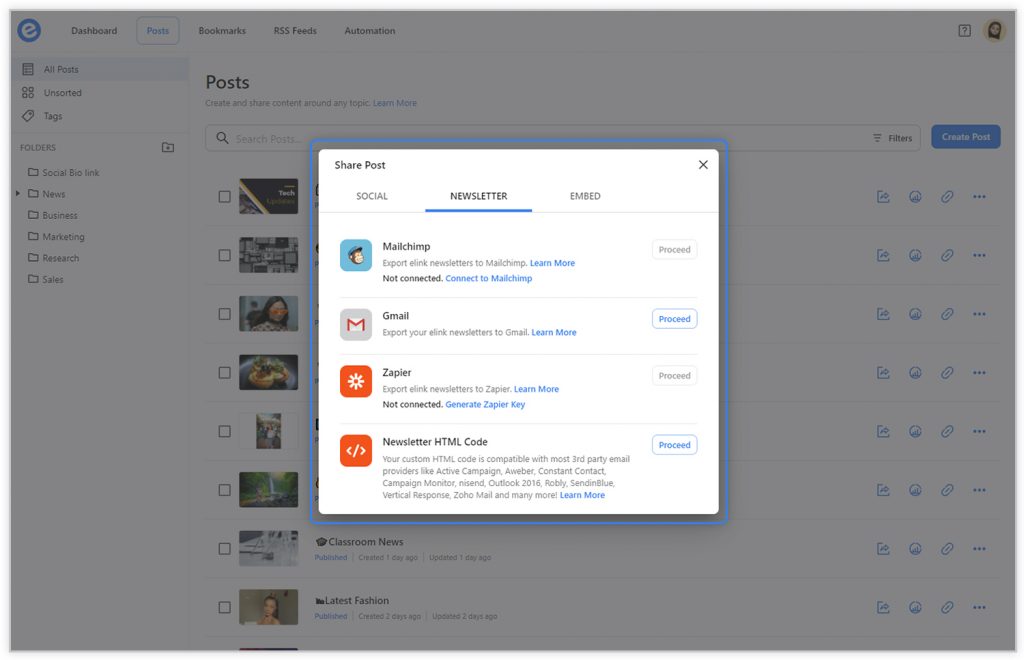The height and width of the screenshot is (660, 1024).
Task: Tick the checkbox for Classroom News
Action: (x=225, y=549)
